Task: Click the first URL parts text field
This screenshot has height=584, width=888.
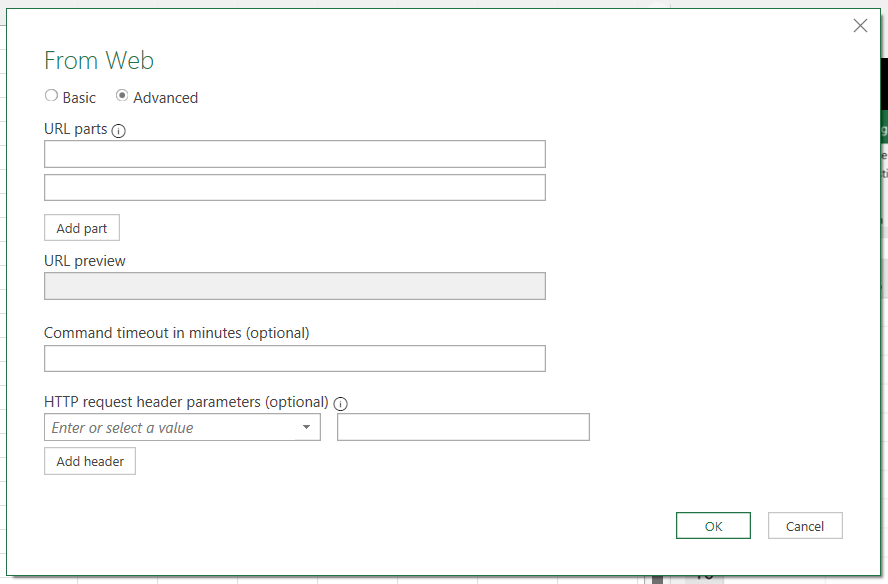Action: click(x=295, y=154)
